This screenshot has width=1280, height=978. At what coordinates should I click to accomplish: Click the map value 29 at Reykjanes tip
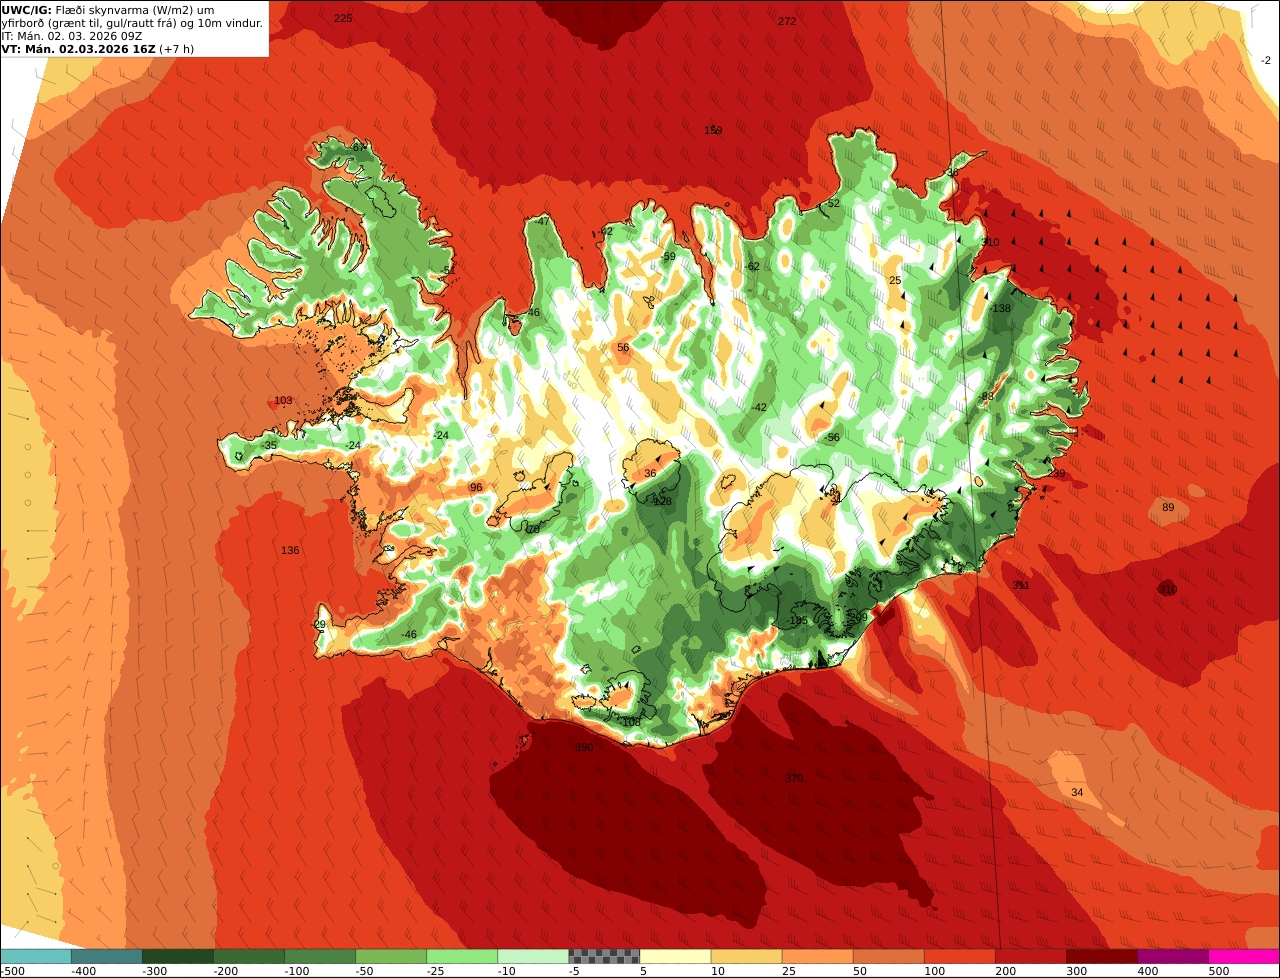pos(320,624)
